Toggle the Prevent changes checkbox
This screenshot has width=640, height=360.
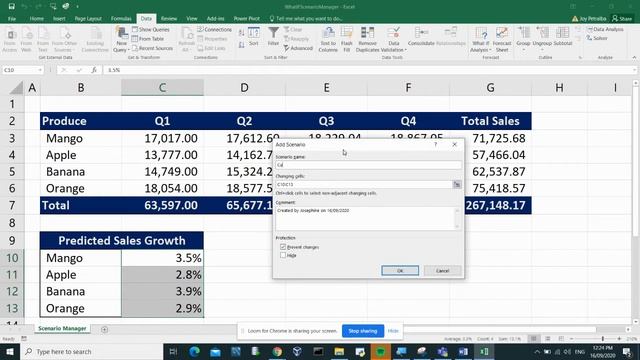click(x=283, y=247)
